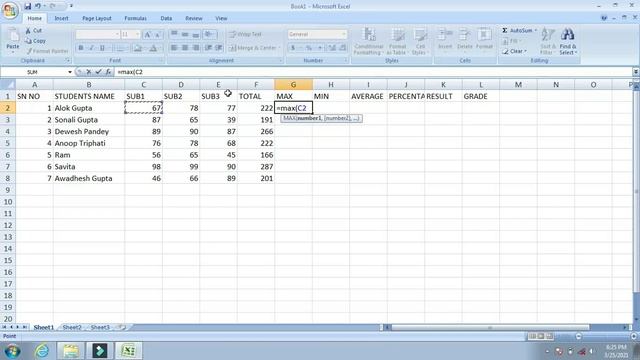This screenshot has height=360, width=640.
Task: Undo last action in Quick Access toolbar
Action: click(38, 6)
